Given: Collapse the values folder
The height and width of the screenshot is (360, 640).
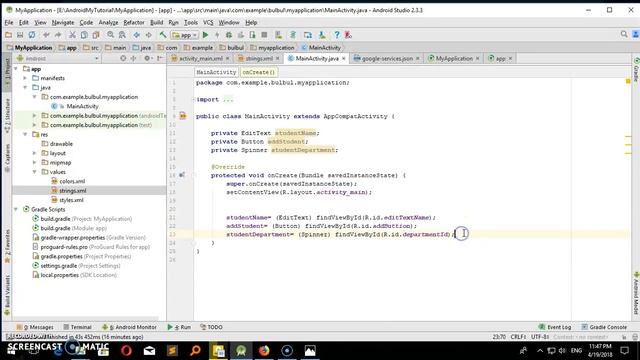Looking at the screenshot, I should 35,172.
